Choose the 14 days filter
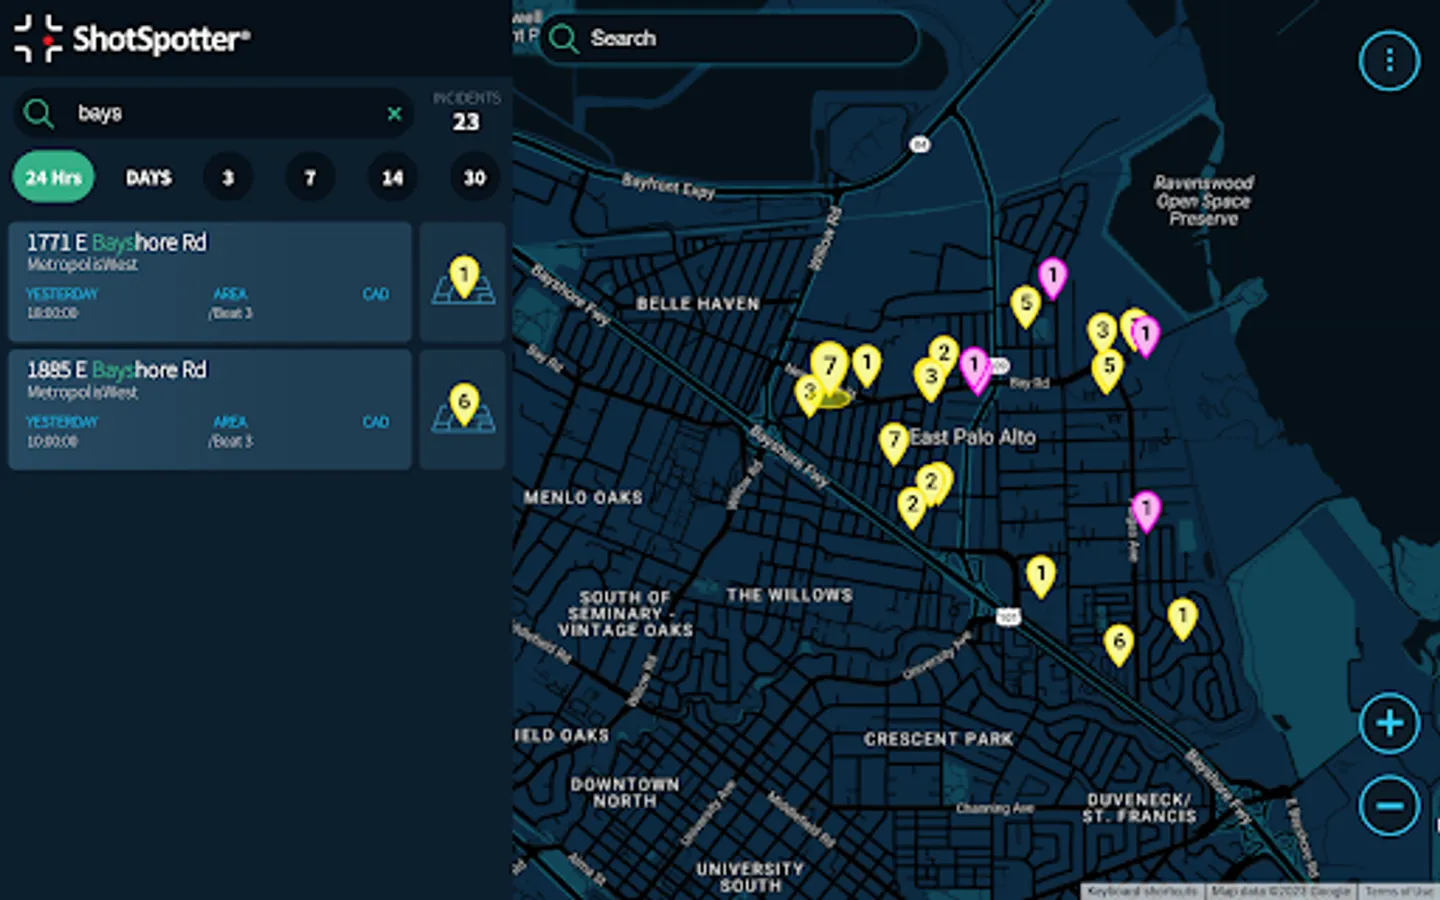 tap(392, 177)
